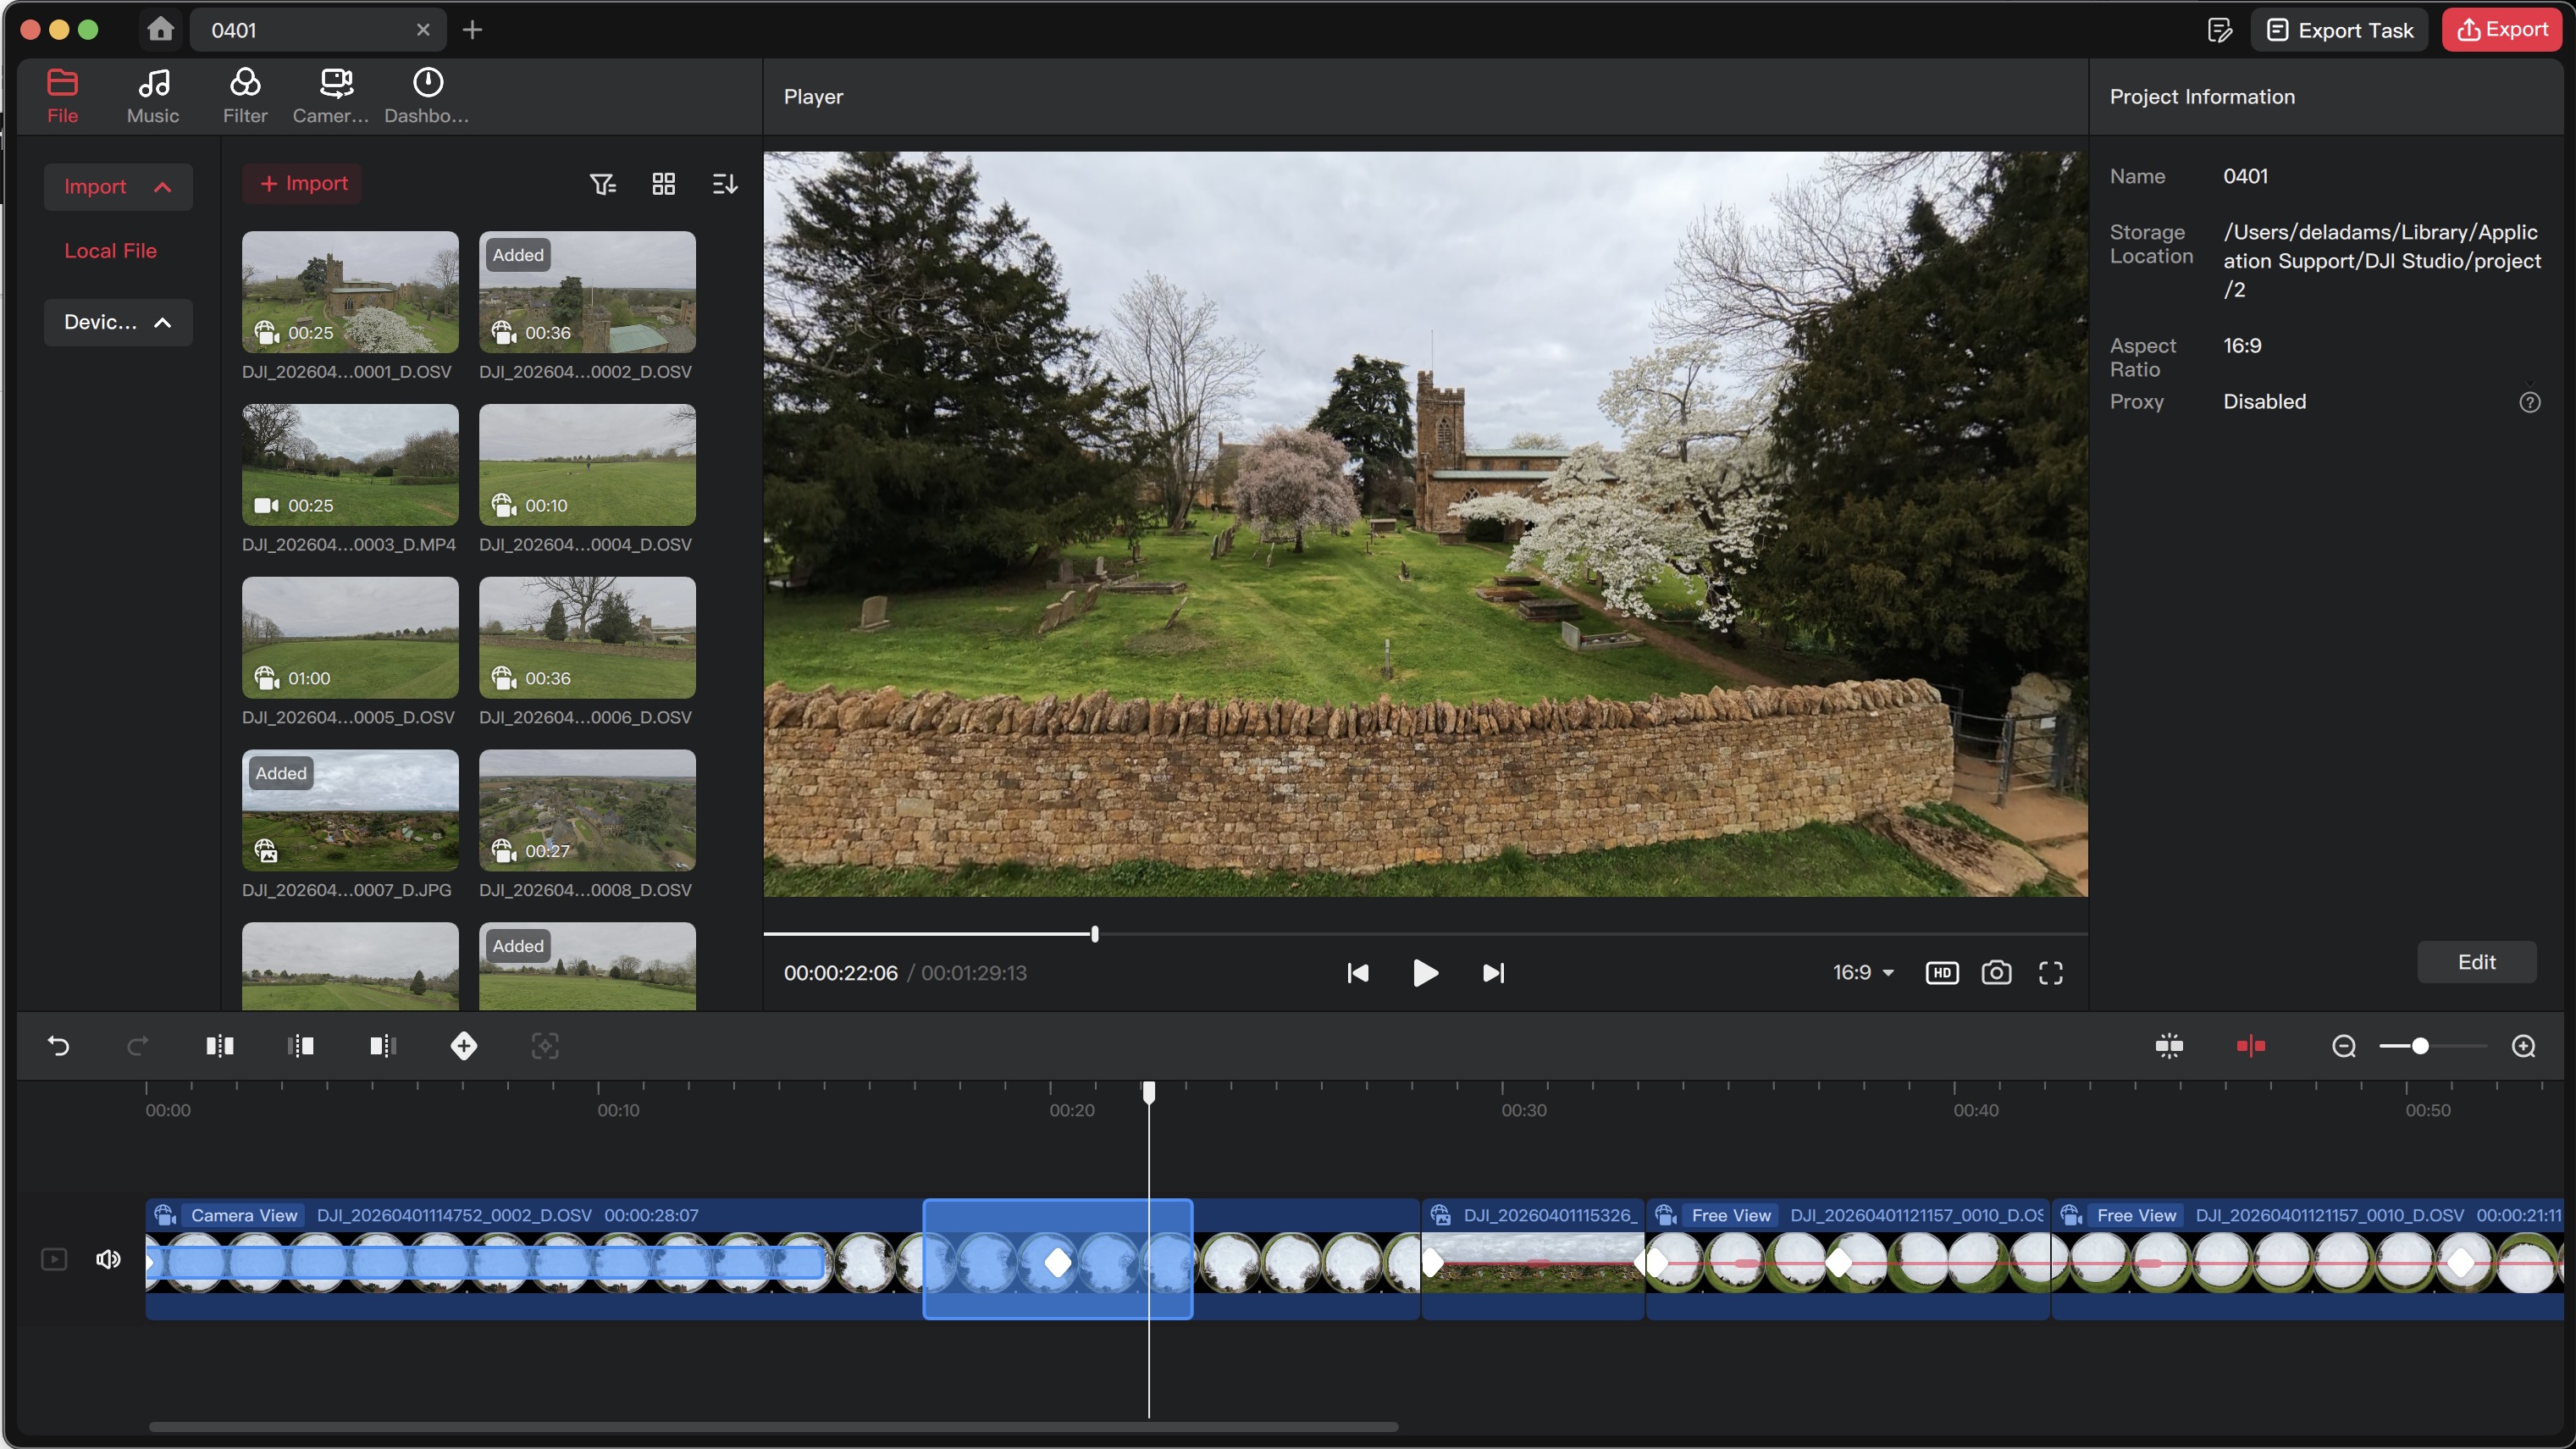This screenshot has height=1449, width=2576.
Task: Select the Music panel
Action: (152, 95)
